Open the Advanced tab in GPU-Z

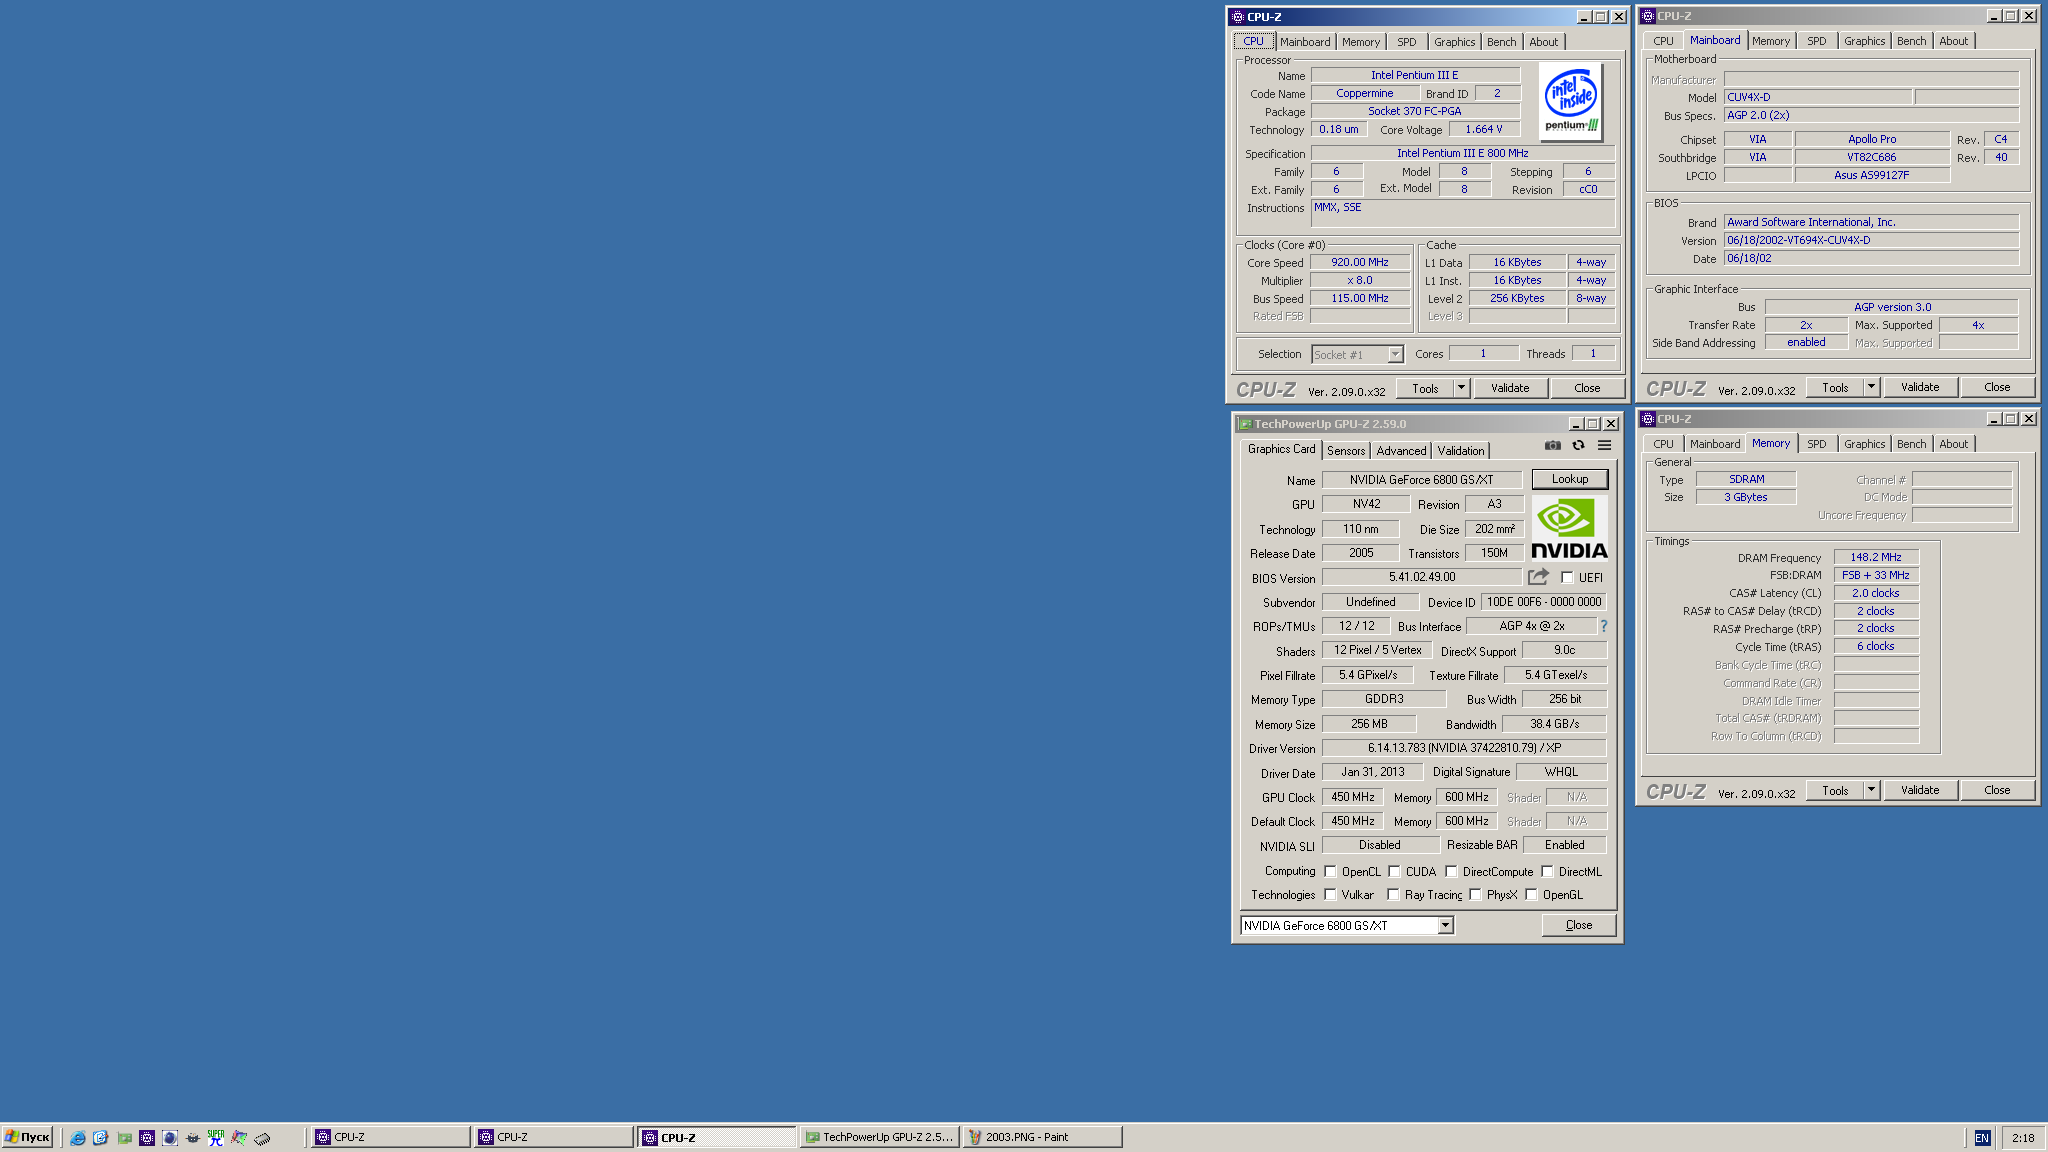[1401, 451]
